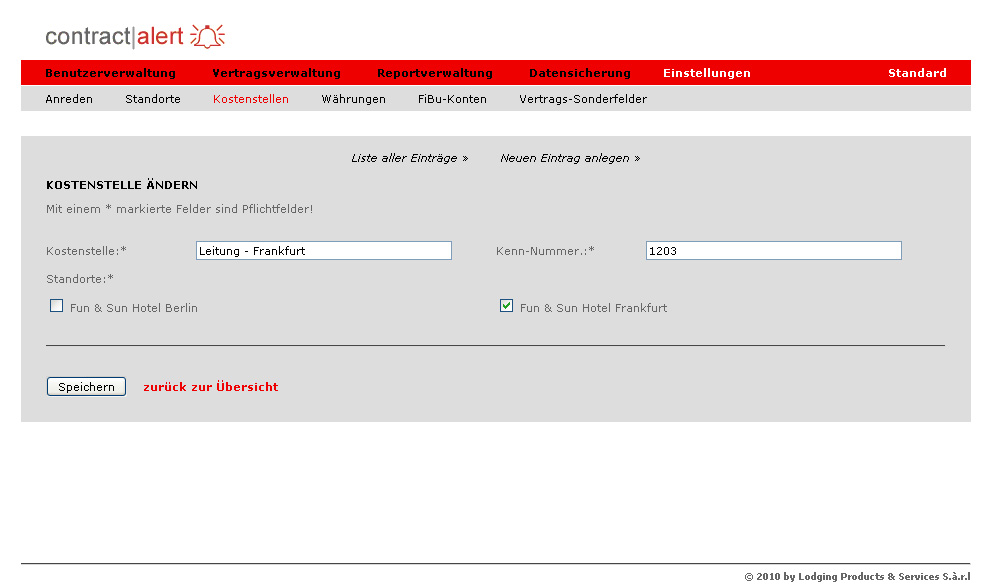Viewport: 995px width, 587px height.
Task: Uncheck the Fun & Sun Hotel Frankfurt checkbox
Action: [x=507, y=306]
